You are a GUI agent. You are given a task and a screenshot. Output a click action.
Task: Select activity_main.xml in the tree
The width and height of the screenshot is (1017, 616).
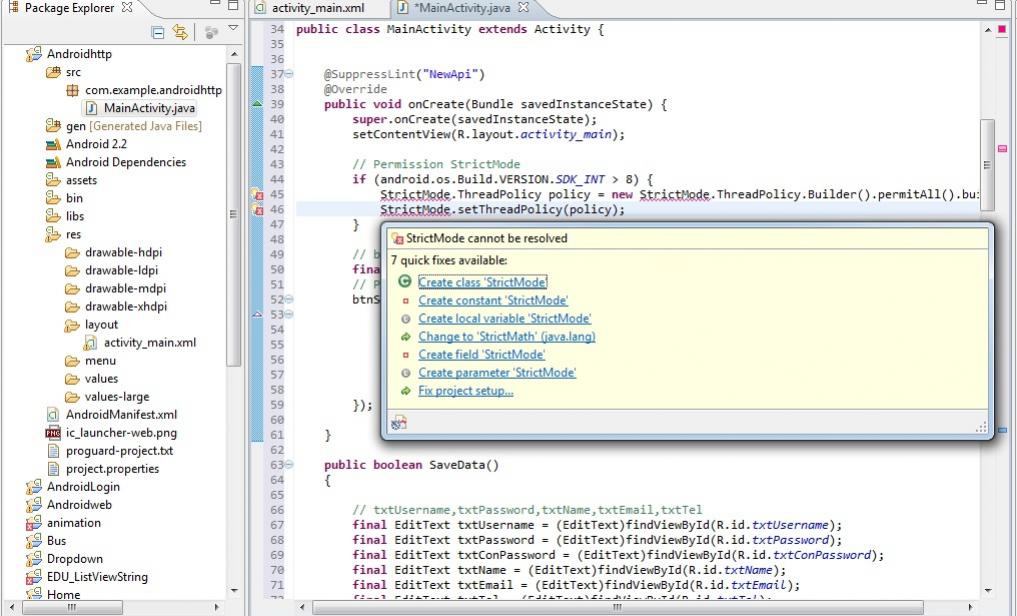click(150, 342)
